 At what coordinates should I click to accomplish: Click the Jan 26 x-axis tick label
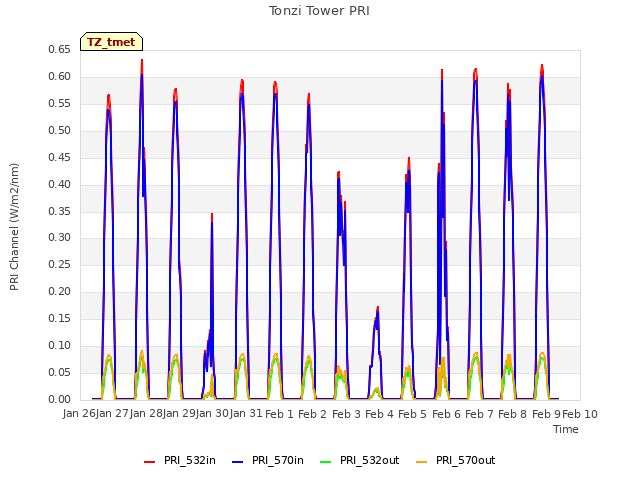tap(79, 414)
